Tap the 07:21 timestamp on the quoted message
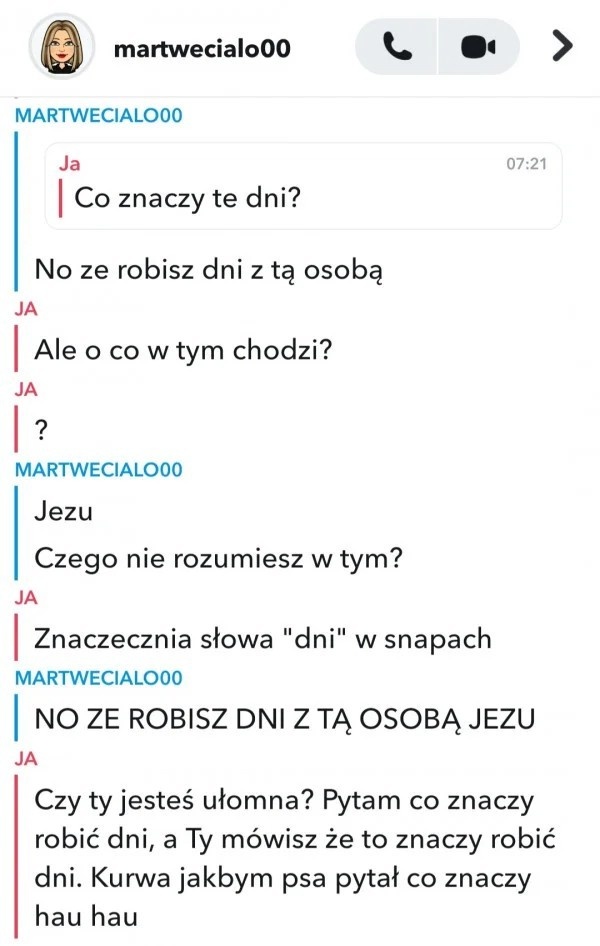 526,163
